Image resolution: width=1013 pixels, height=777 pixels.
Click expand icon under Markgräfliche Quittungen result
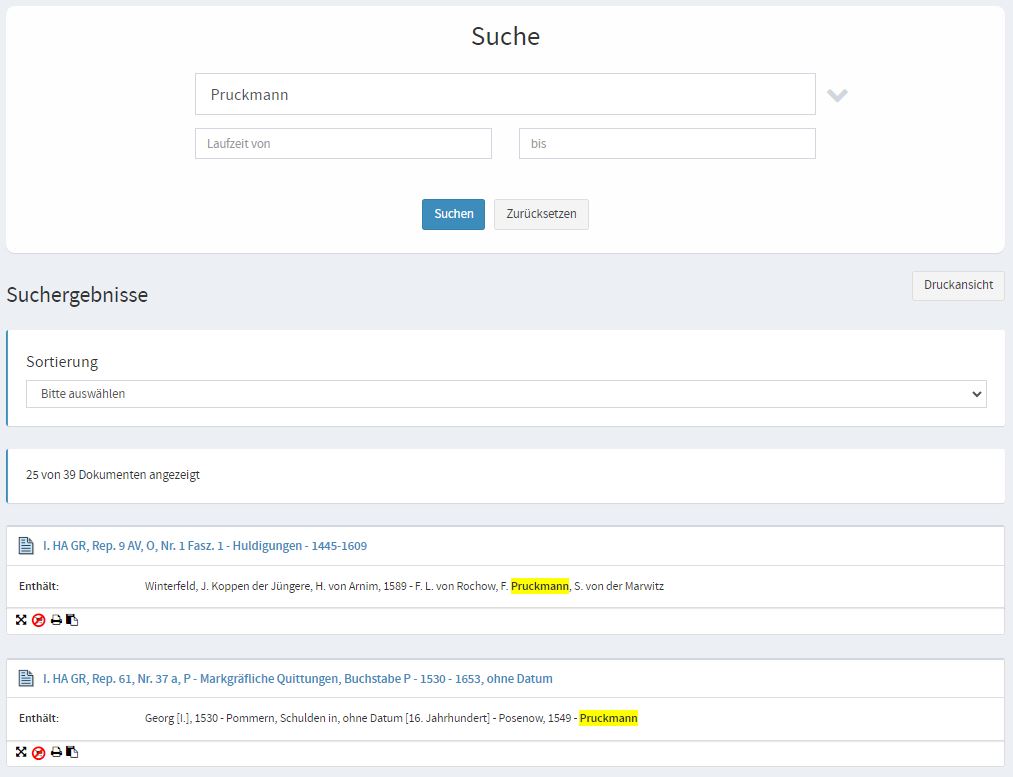click(21, 752)
